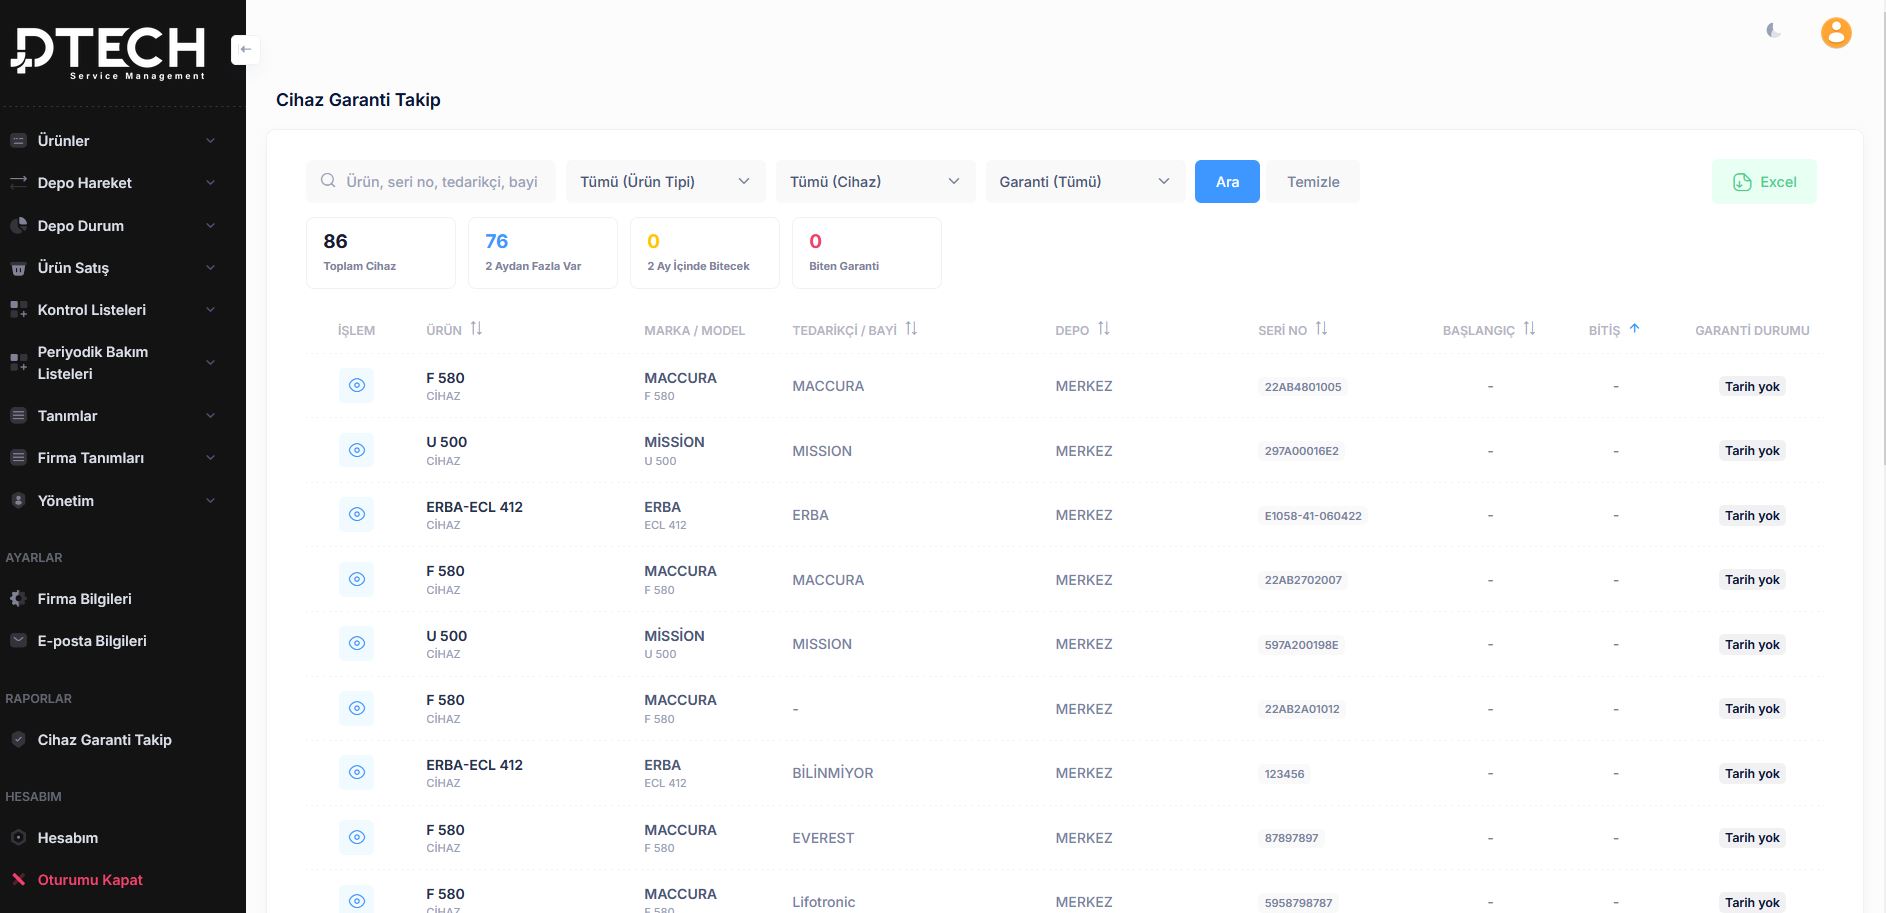The height and width of the screenshot is (913, 1886).
Task: Click serial number 5958798787
Action: (1298, 902)
